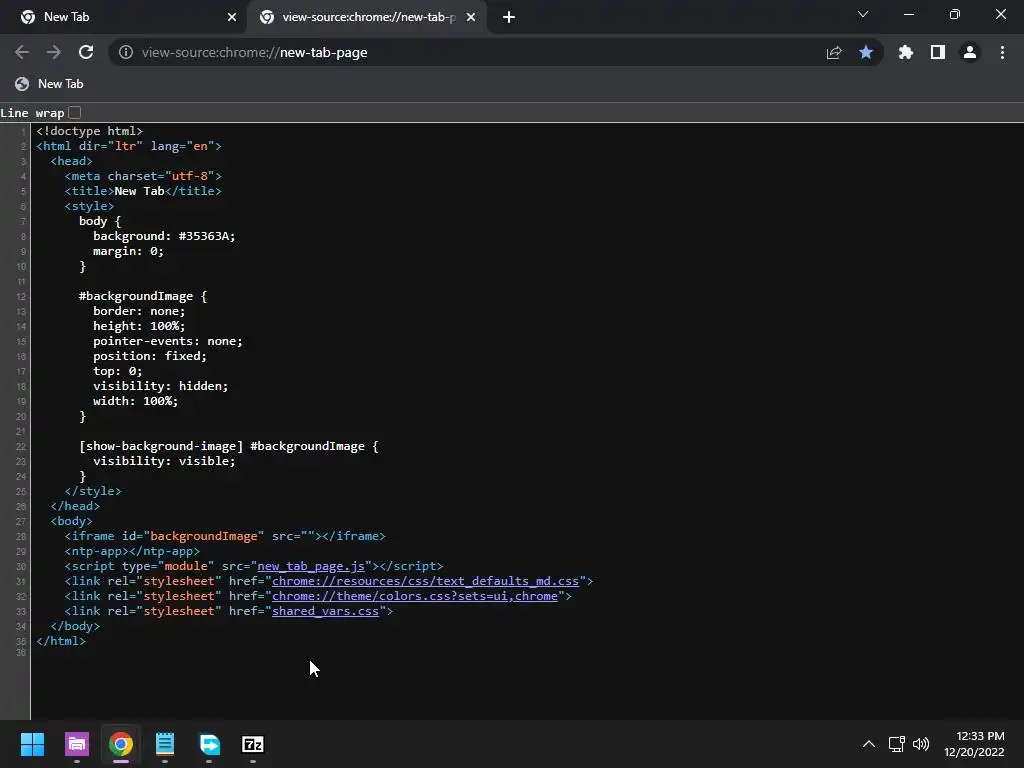
Task: Click the visibility: hidden; line
Action: (161, 386)
